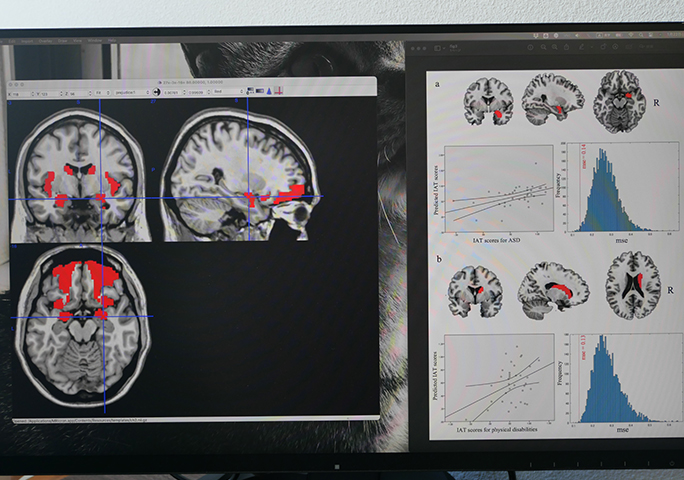Click the highlight pen icon in Preview
Viewport: 684px width, 480px height.
(x=581, y=47)
